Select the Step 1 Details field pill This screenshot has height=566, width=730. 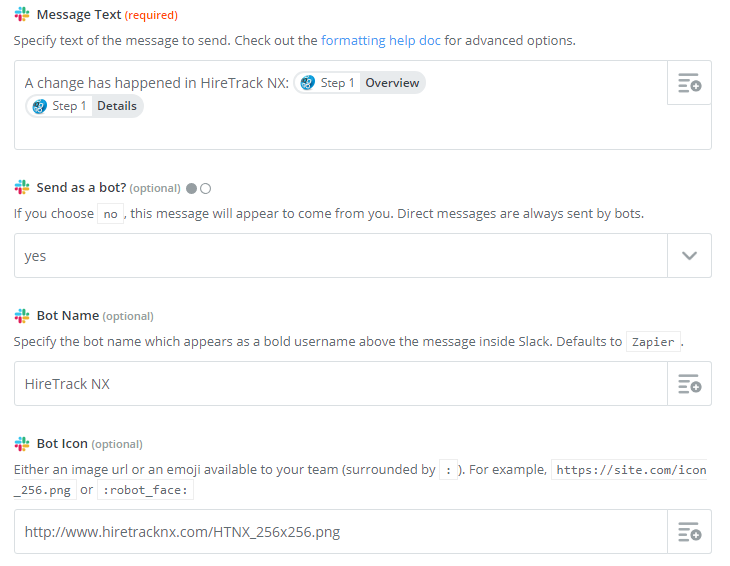(84, 106)
